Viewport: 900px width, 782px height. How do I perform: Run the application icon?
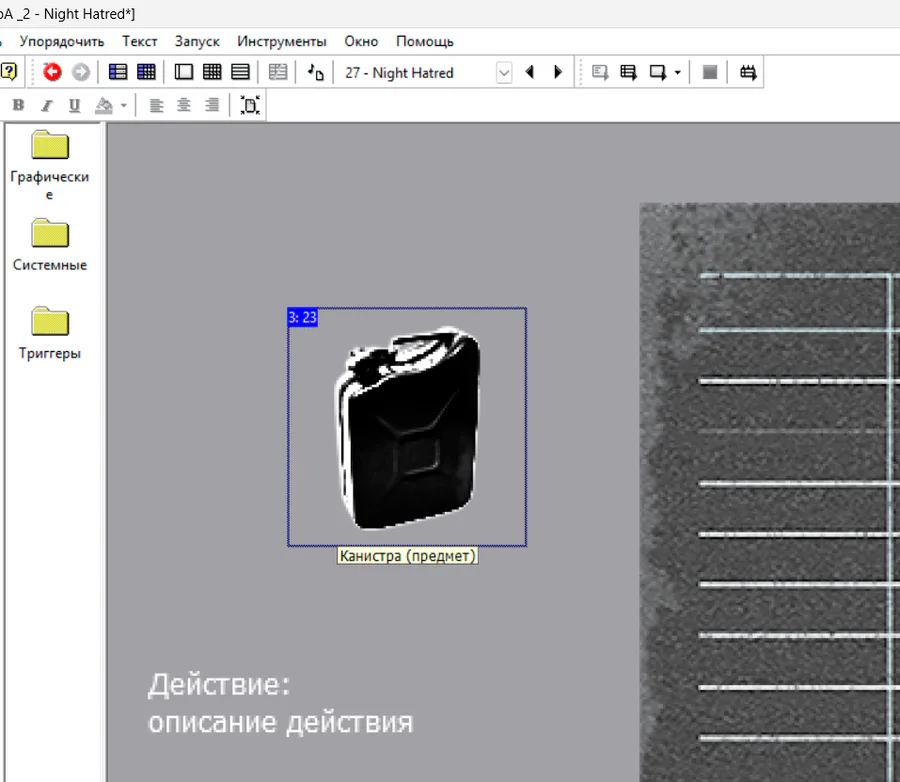(x=629, y=72)
